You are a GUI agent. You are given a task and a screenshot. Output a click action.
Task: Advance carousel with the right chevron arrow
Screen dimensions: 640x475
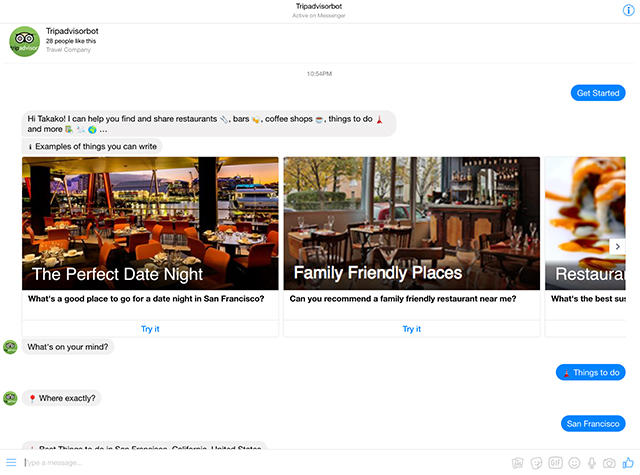617,246
